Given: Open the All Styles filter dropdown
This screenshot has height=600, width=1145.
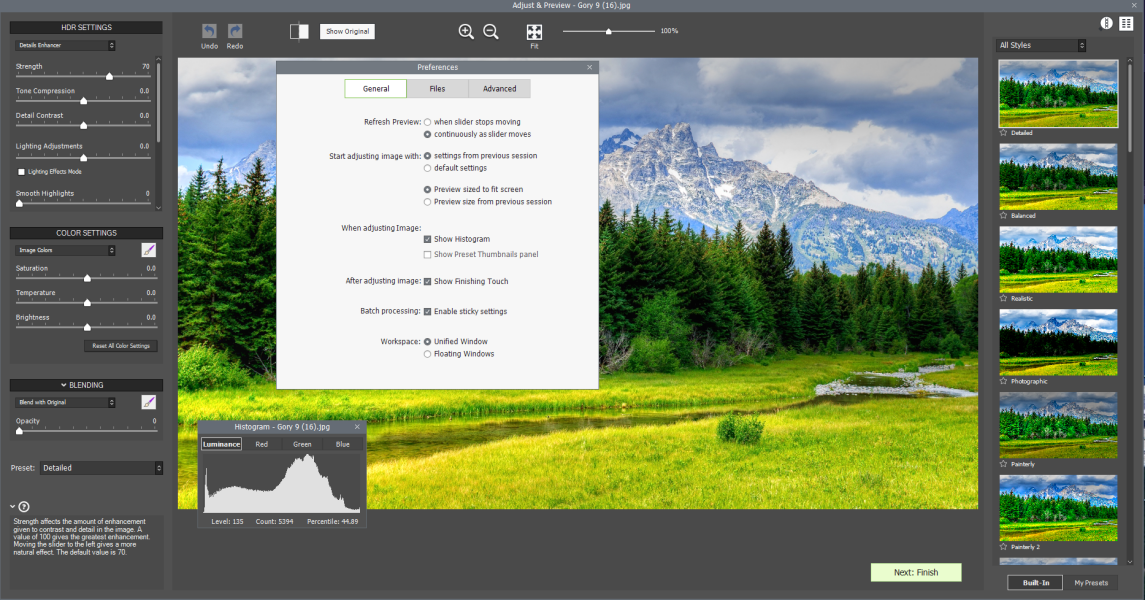Looking at the screenshot, I should pos(1041,45).
